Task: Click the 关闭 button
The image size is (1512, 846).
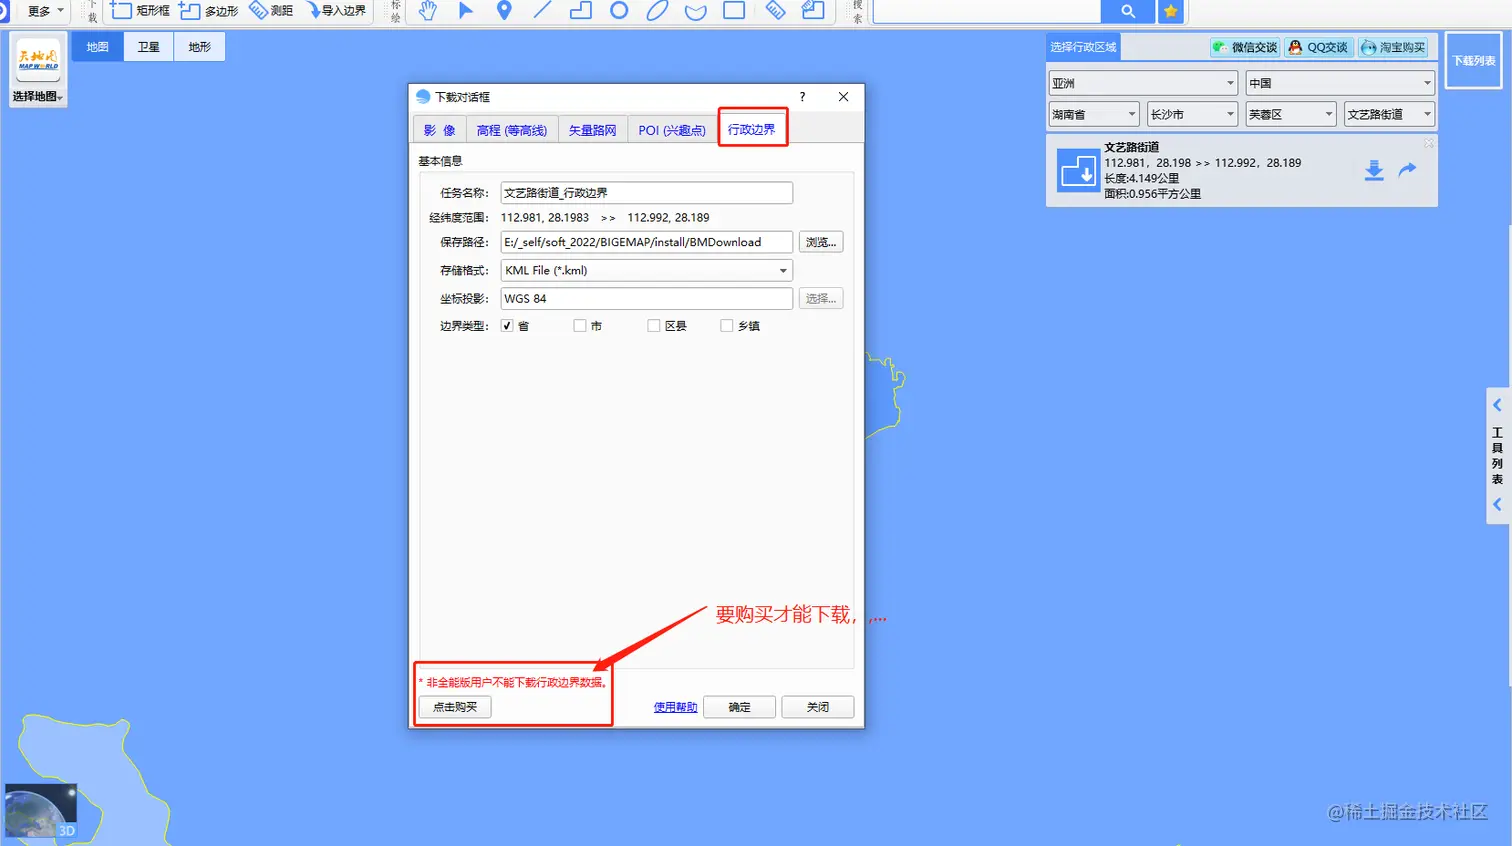Action: click(x=818, y=707)
